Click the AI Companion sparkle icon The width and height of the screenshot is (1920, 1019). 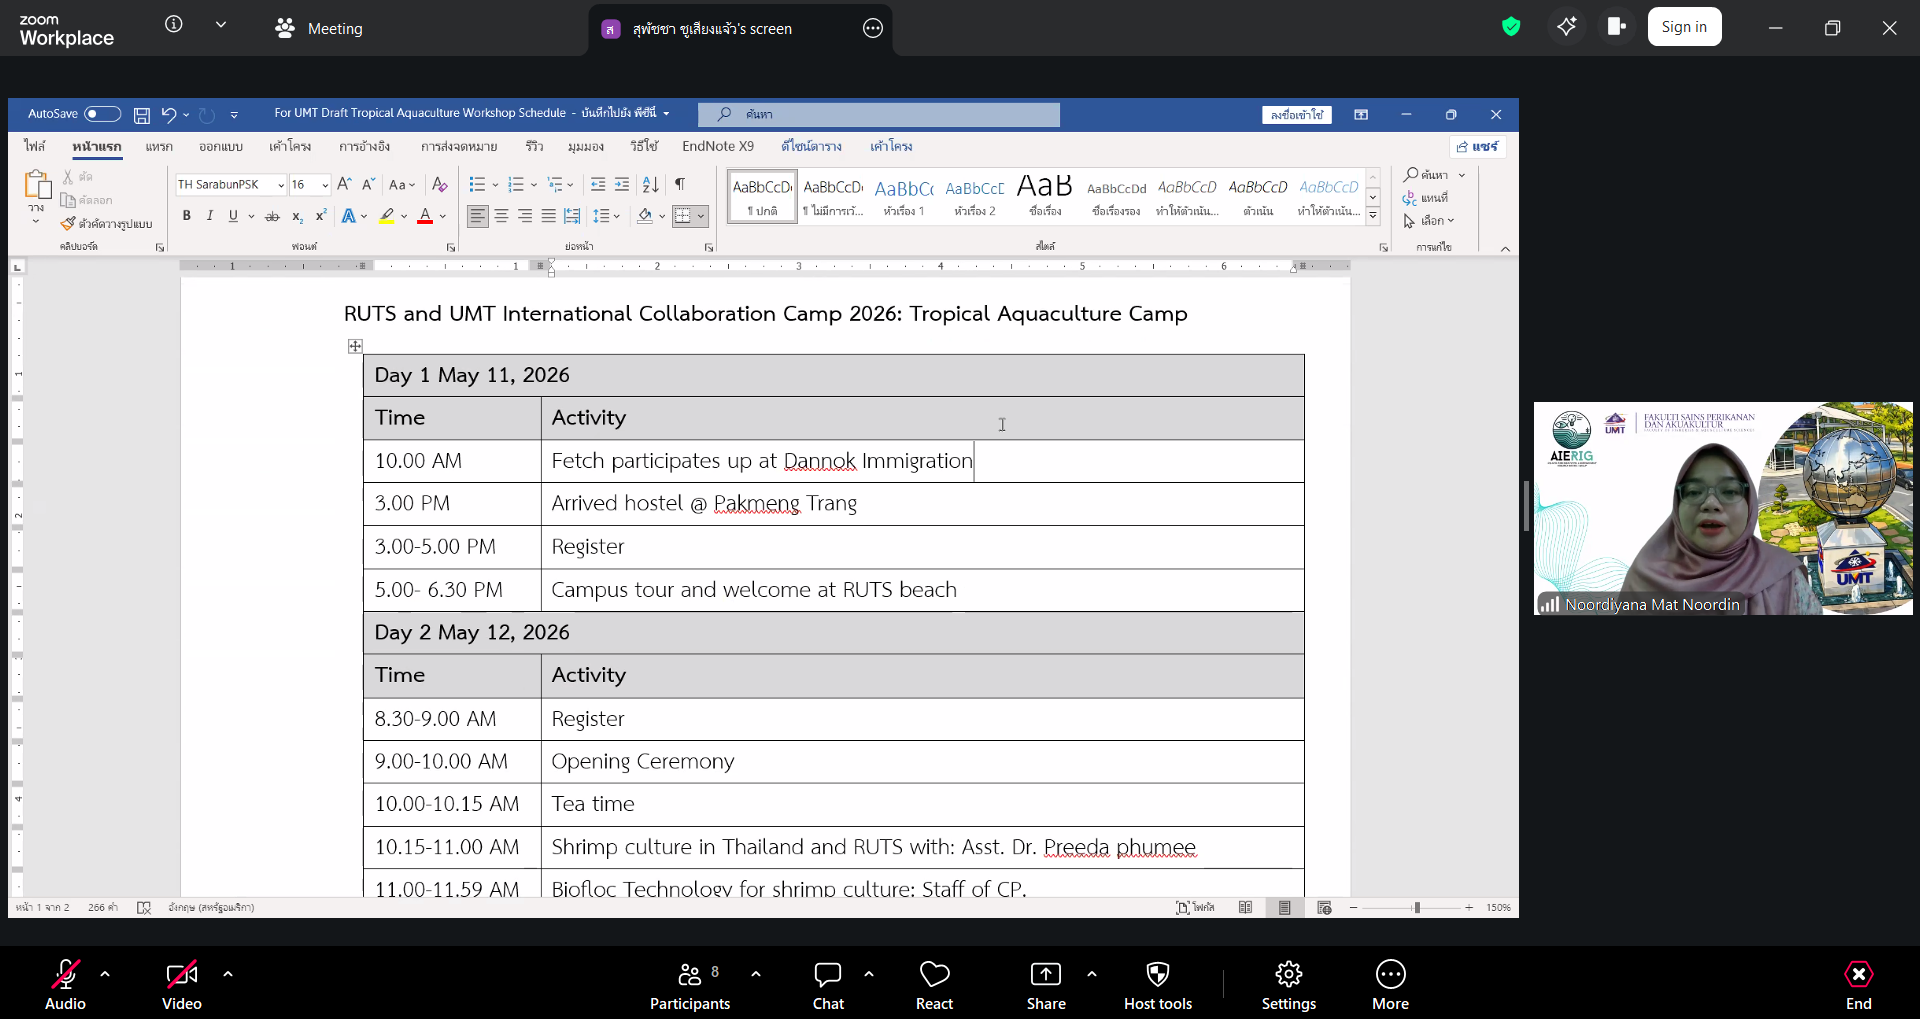(x=1566, y=27)
